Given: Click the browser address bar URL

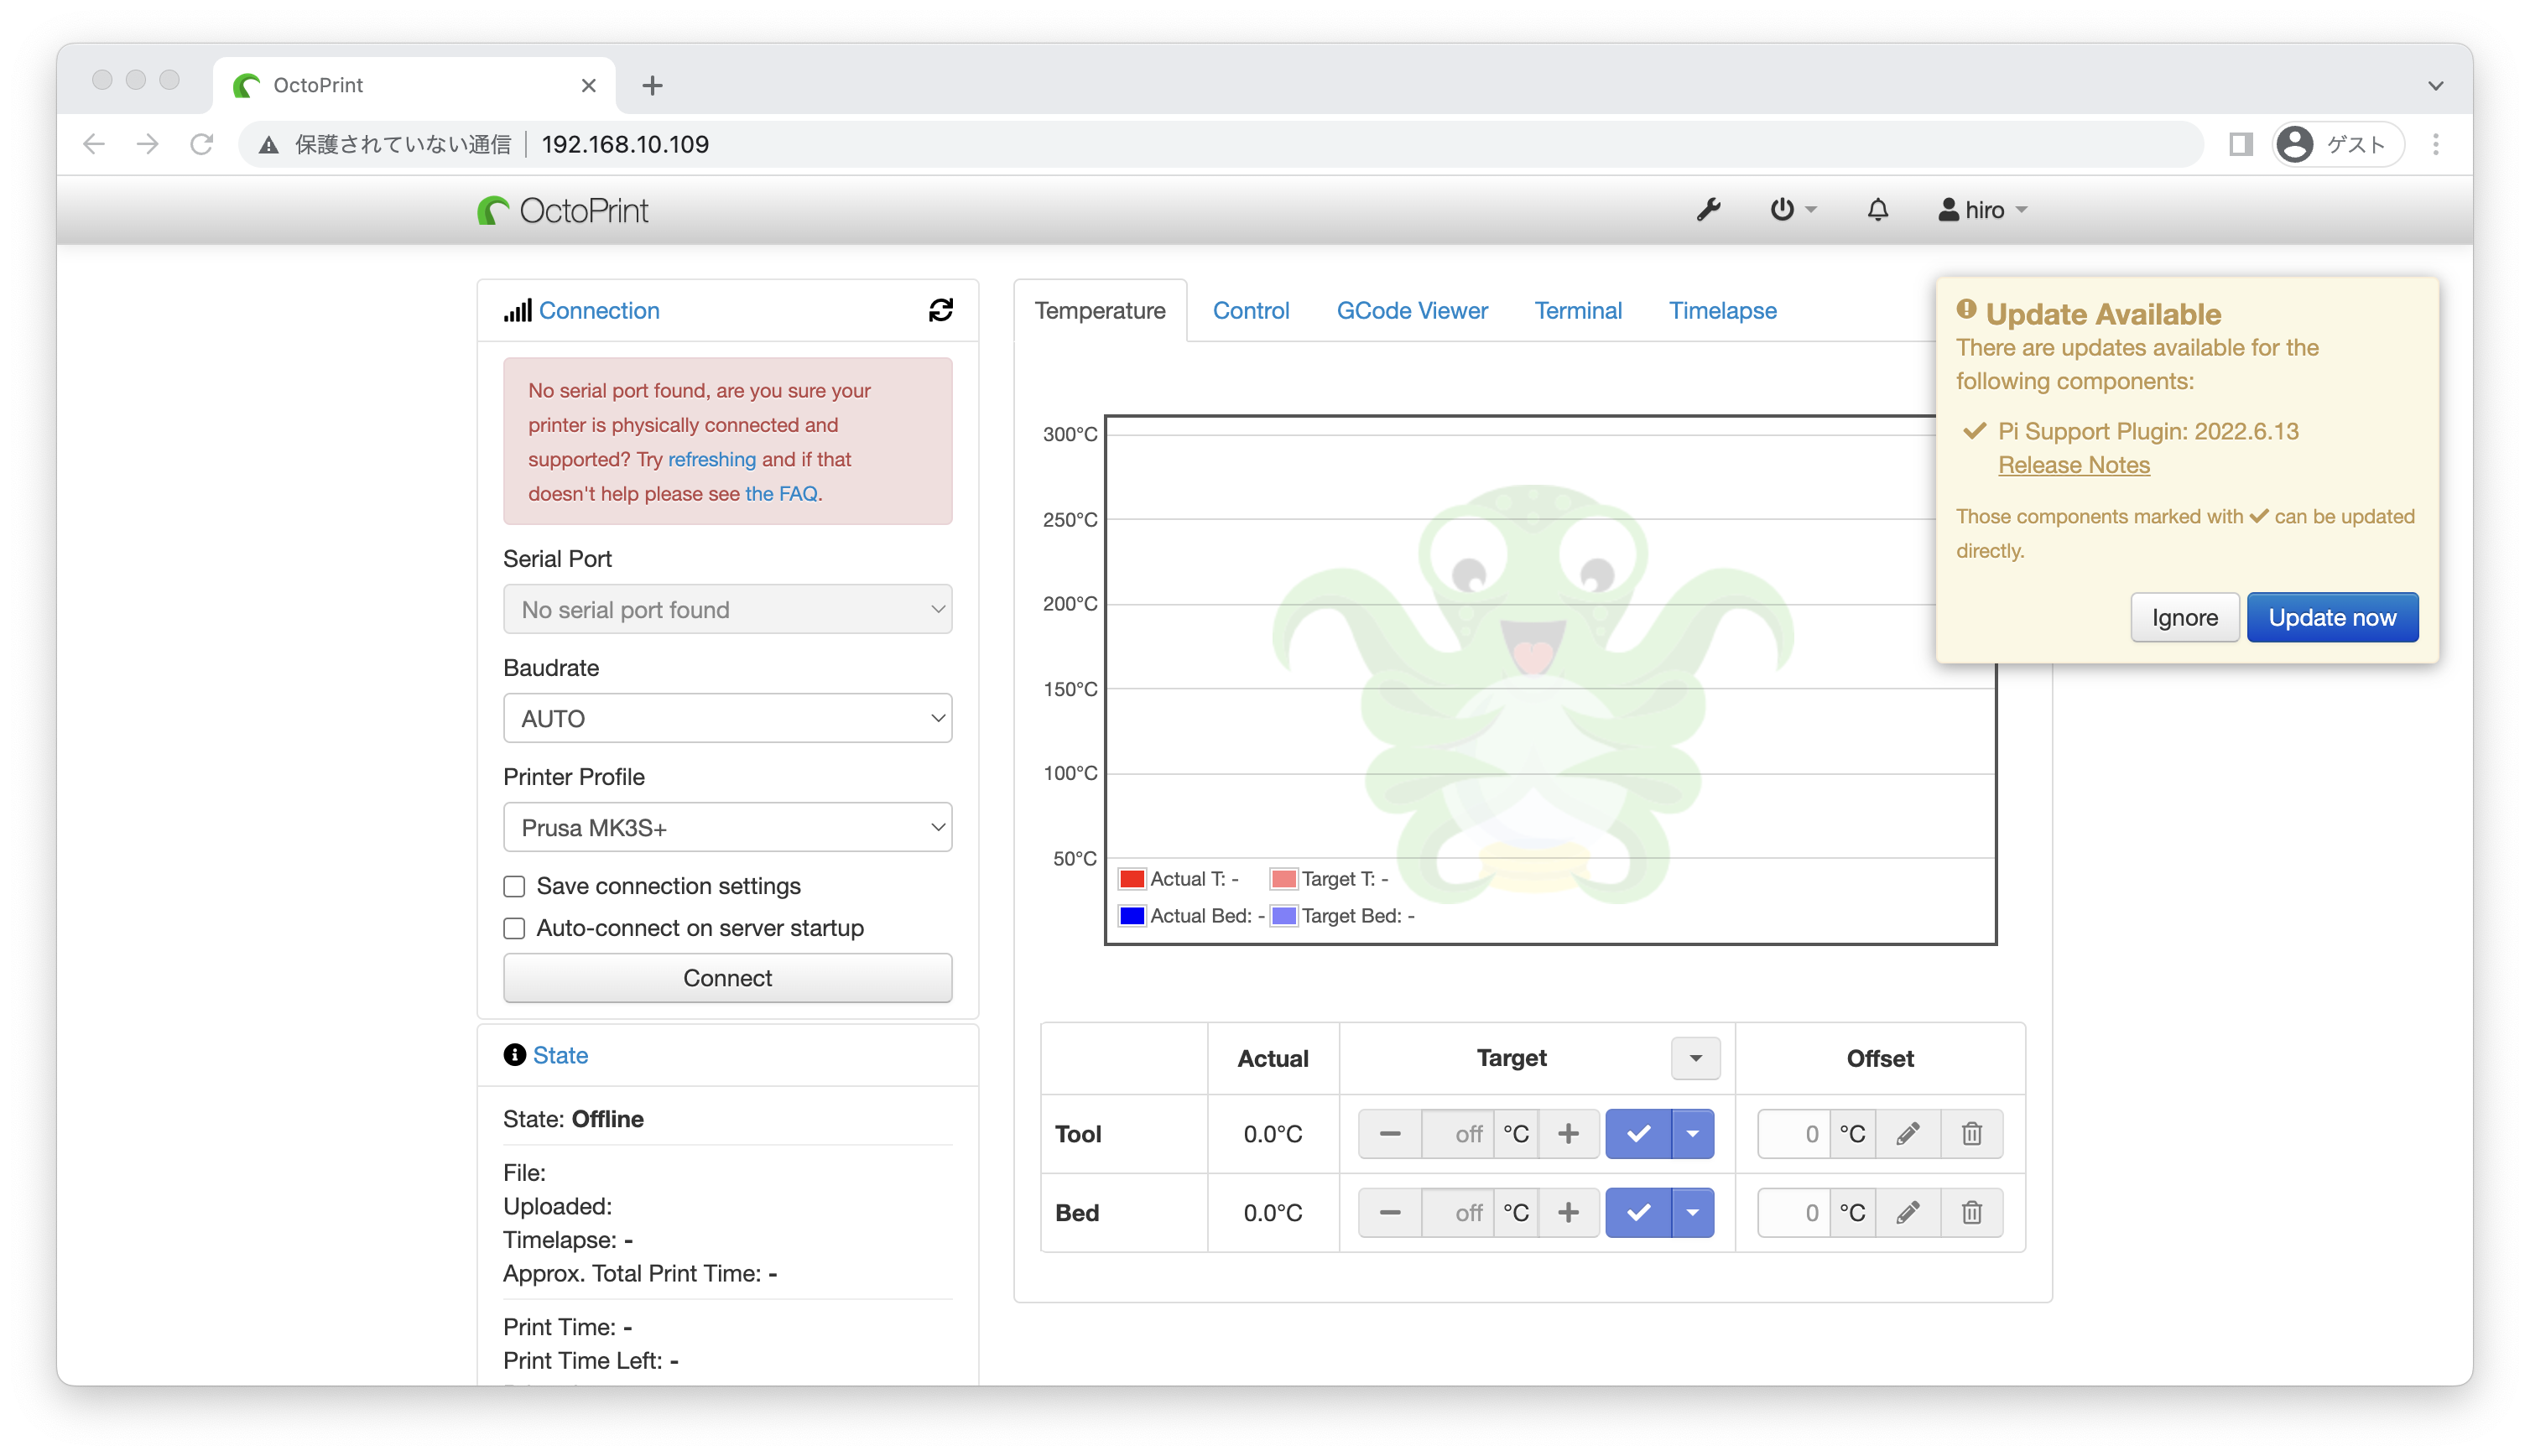Looking at the screenshot, I should click(624, 144).
